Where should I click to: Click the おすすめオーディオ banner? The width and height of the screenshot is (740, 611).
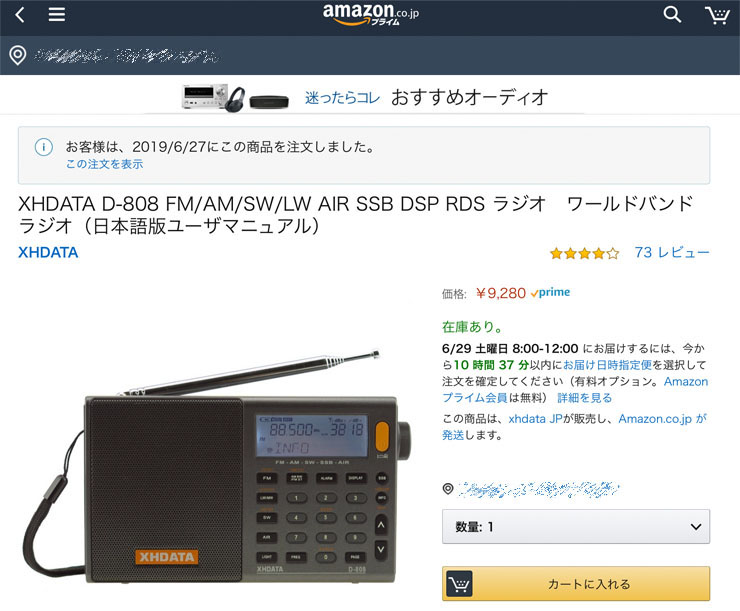pos(364,97)
